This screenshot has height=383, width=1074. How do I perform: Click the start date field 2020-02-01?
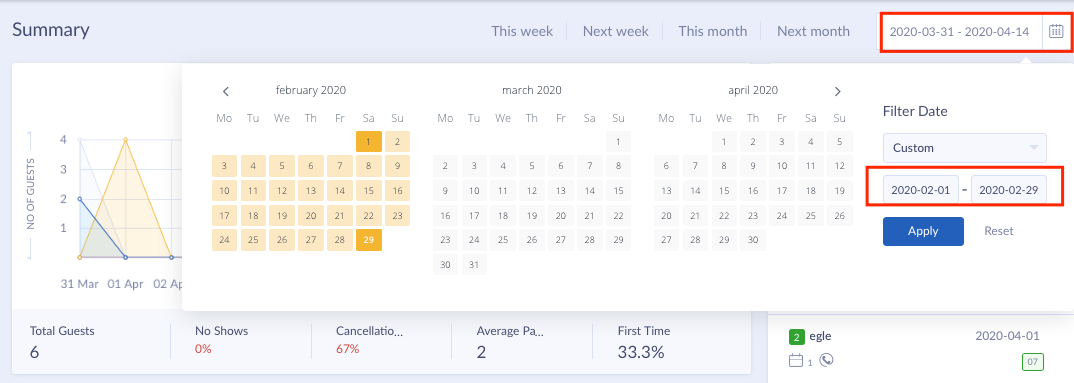click(921, 190)
